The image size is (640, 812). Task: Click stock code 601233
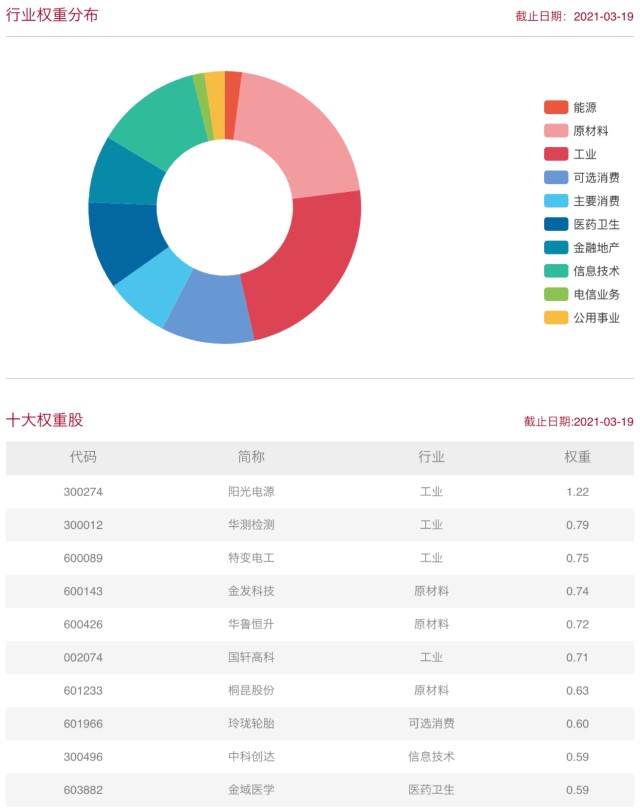click(x=83, y=691)
